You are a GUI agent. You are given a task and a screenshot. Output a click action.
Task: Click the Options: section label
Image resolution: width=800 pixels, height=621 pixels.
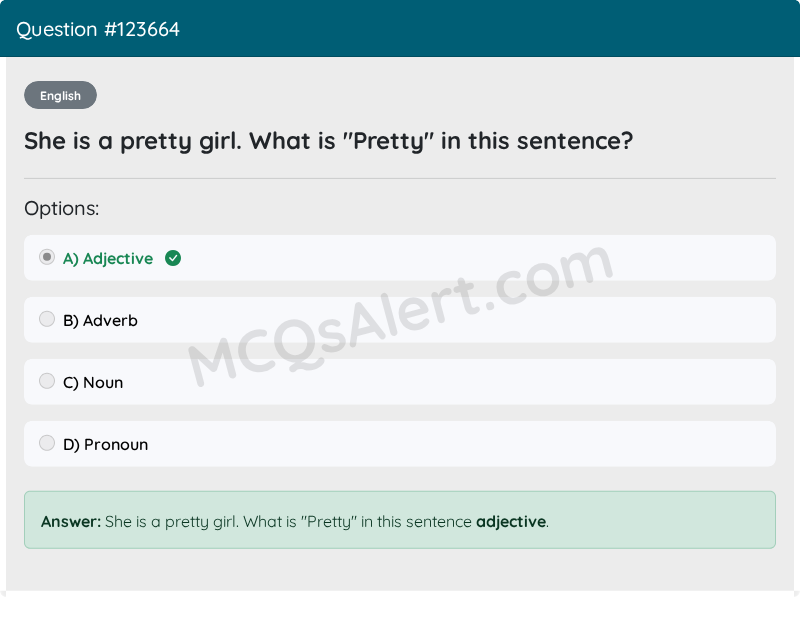(x=61, y=208)
